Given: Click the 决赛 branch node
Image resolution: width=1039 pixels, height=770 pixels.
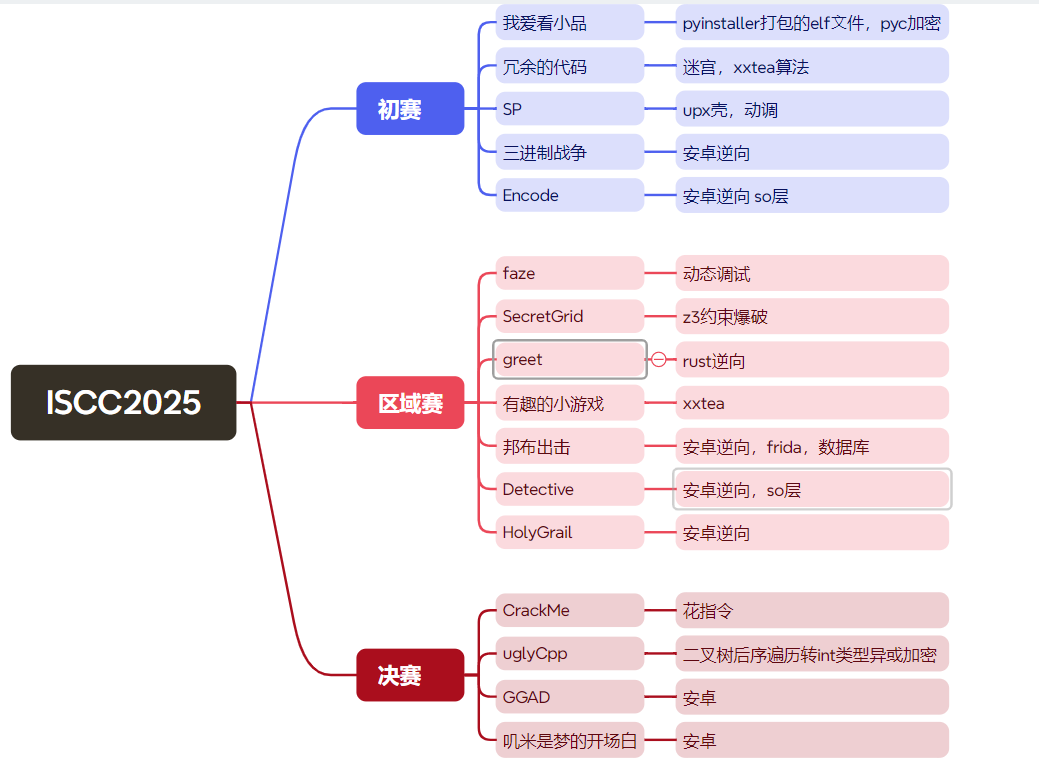Looking at the screenshot, I should [410, 674].
